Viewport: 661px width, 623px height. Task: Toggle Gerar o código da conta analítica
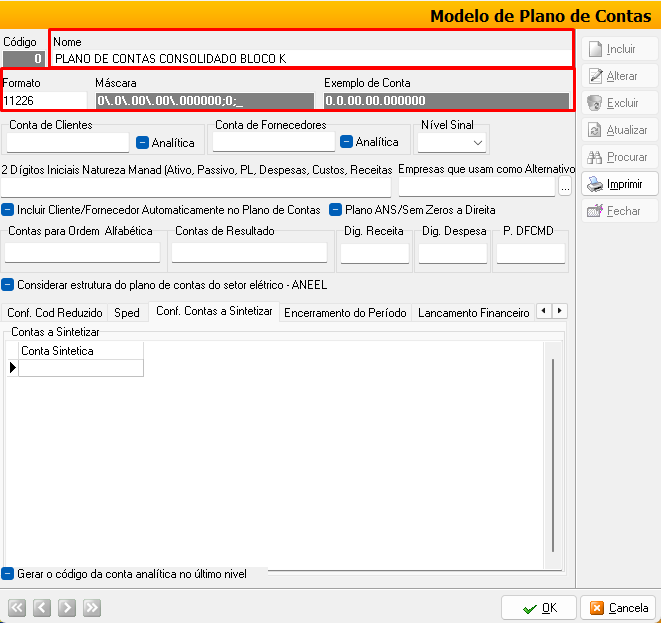pos(8,574)
